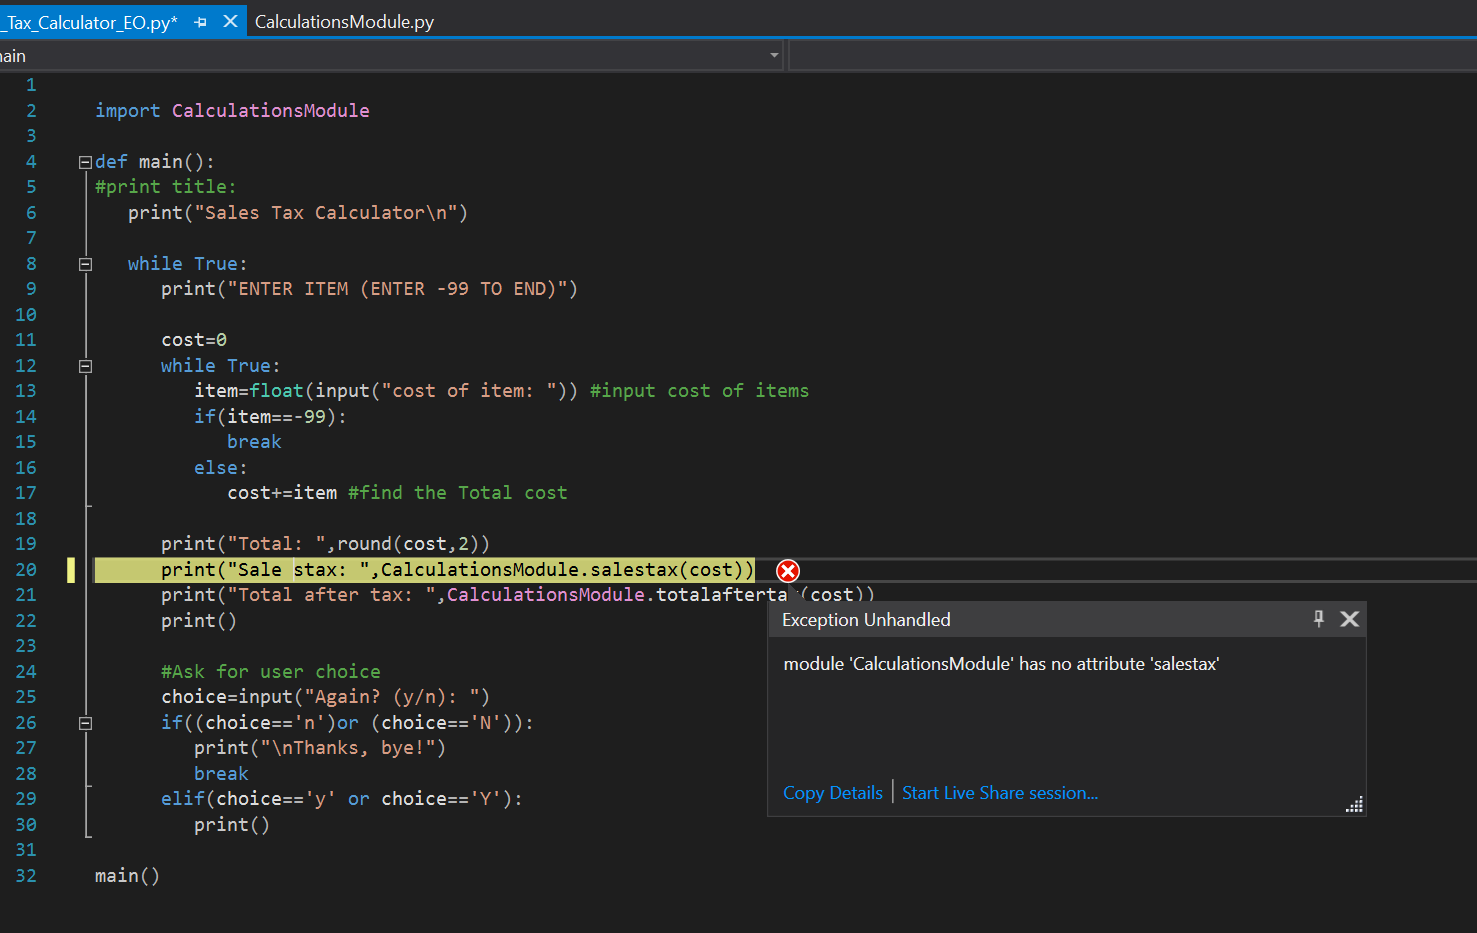The height and width of the screenshot is (933, 1477).
Task: Click the print Total round(cost,2) line
Action: (325, 544)
